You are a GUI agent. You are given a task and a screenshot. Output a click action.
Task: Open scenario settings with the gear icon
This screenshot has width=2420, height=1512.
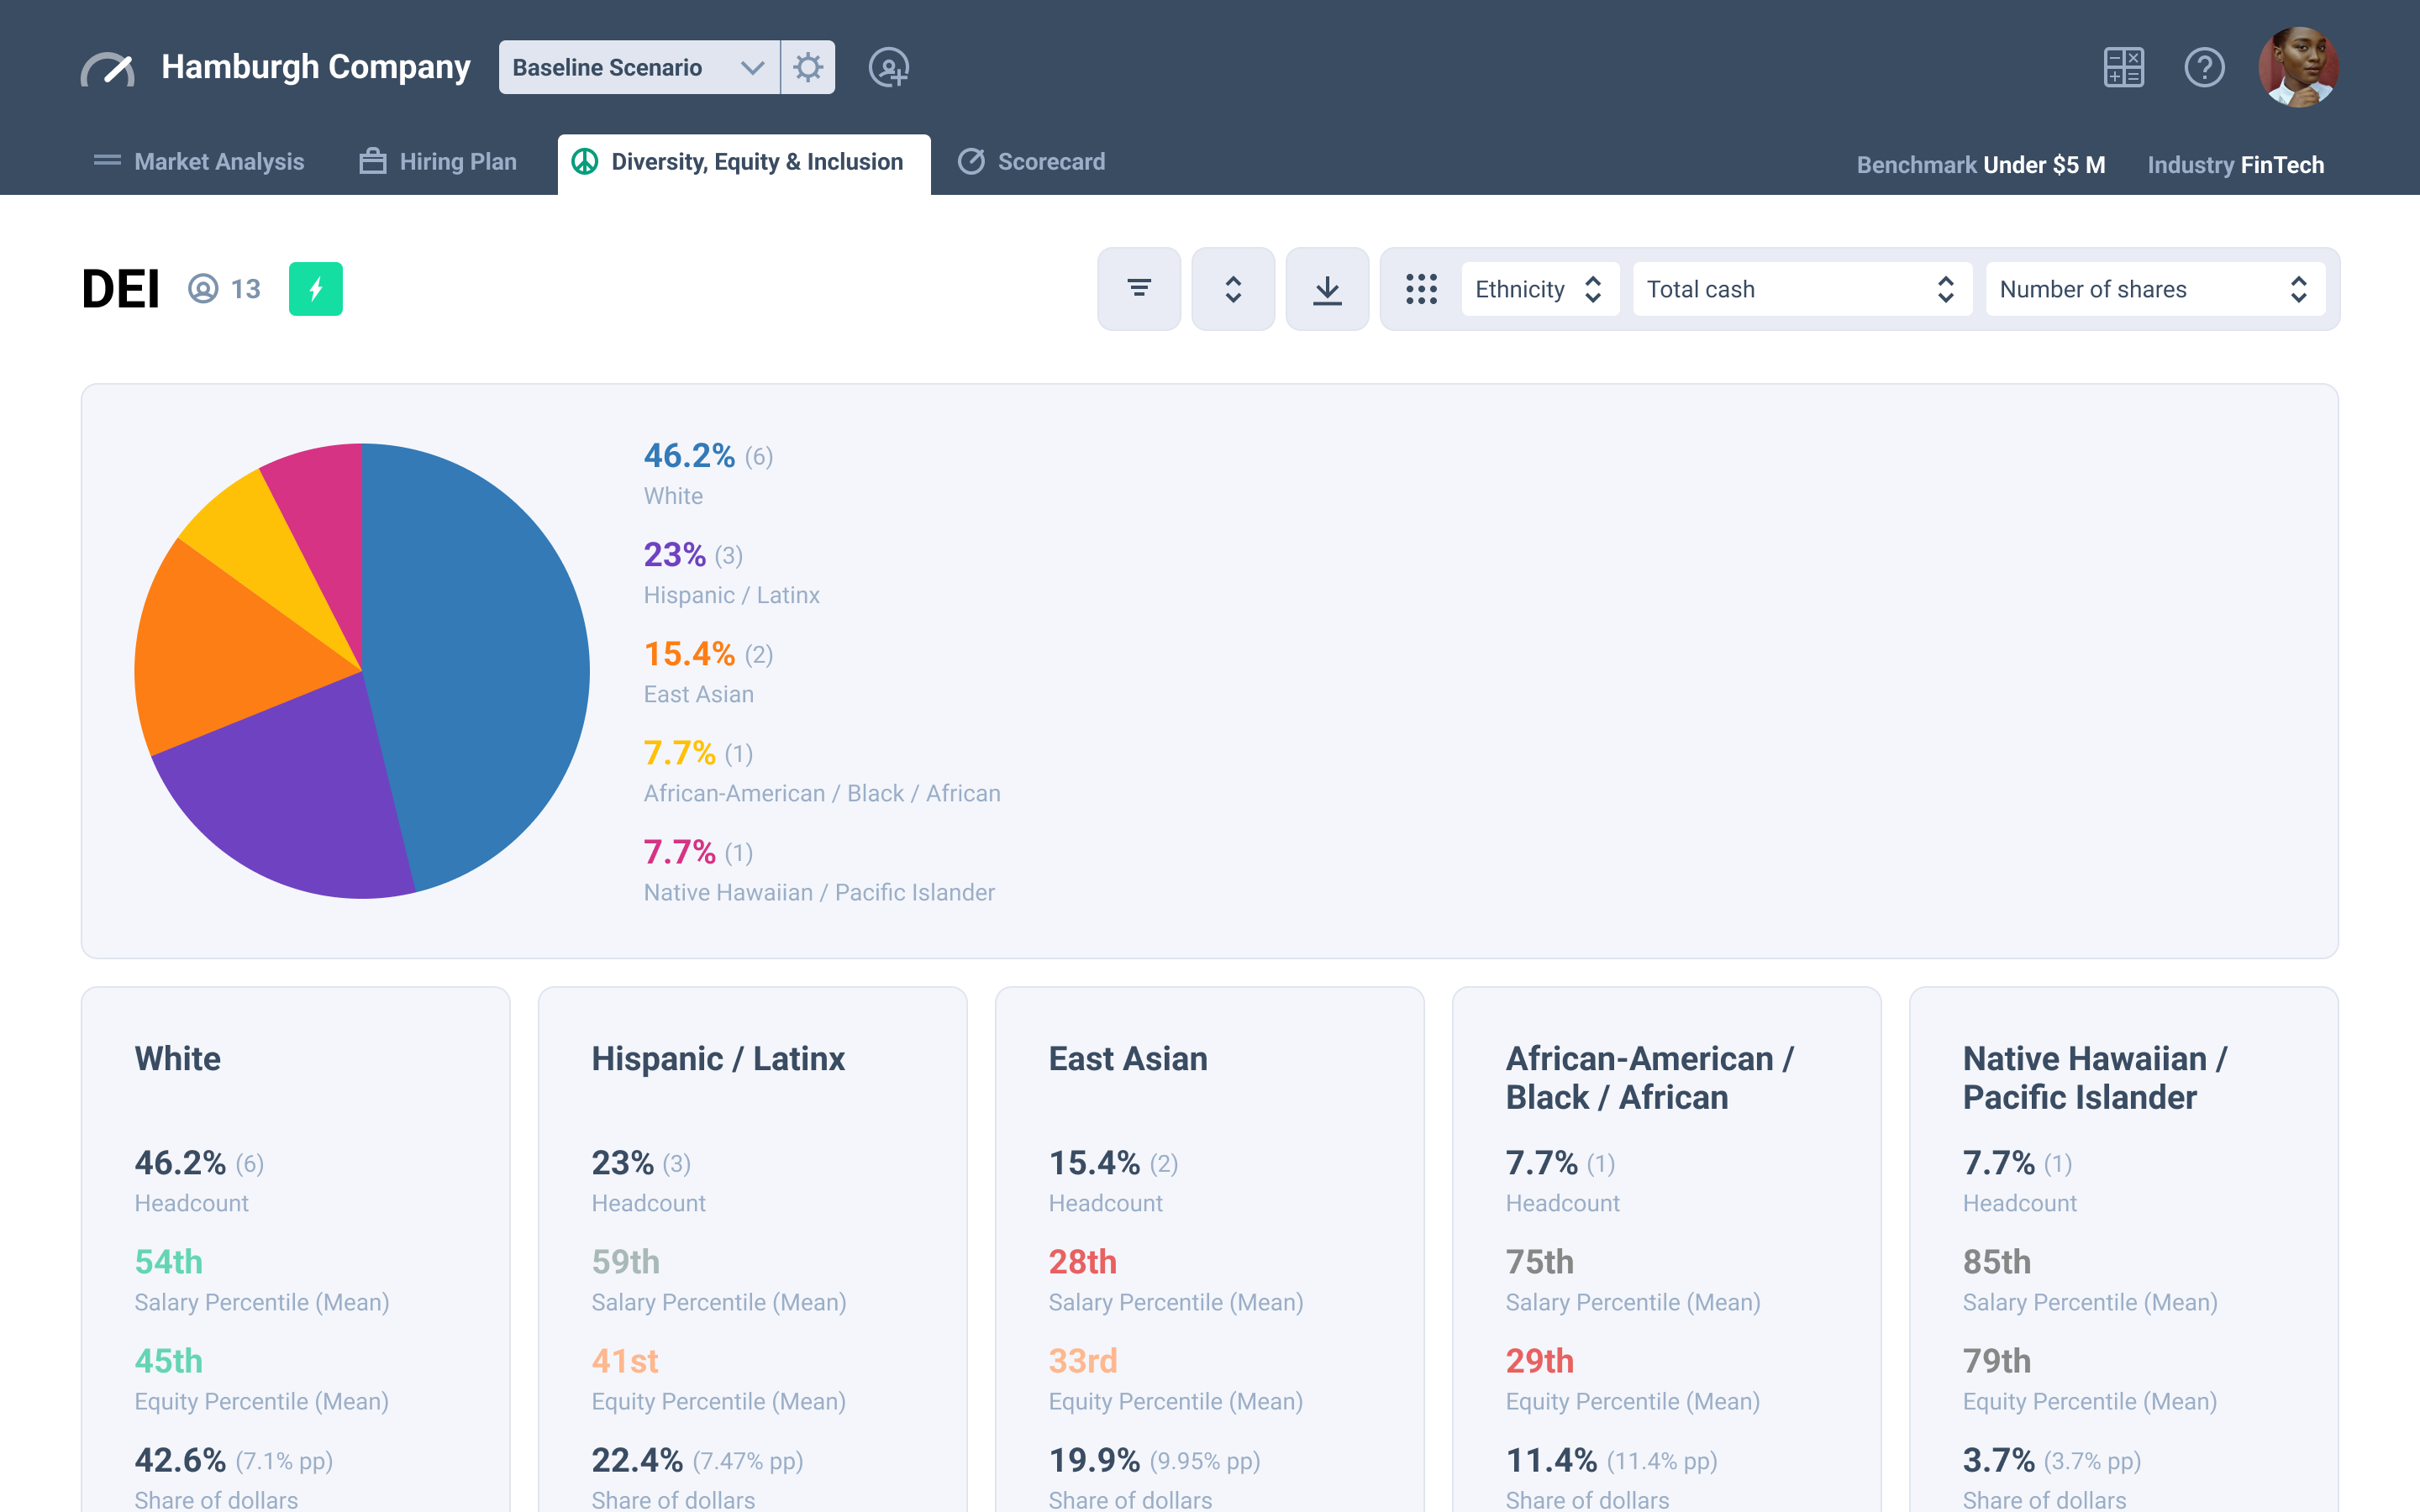(x=808, y=67)
